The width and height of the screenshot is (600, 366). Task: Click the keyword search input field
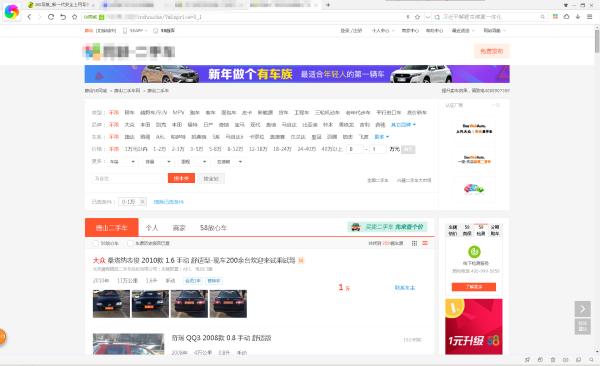point(129,178)
